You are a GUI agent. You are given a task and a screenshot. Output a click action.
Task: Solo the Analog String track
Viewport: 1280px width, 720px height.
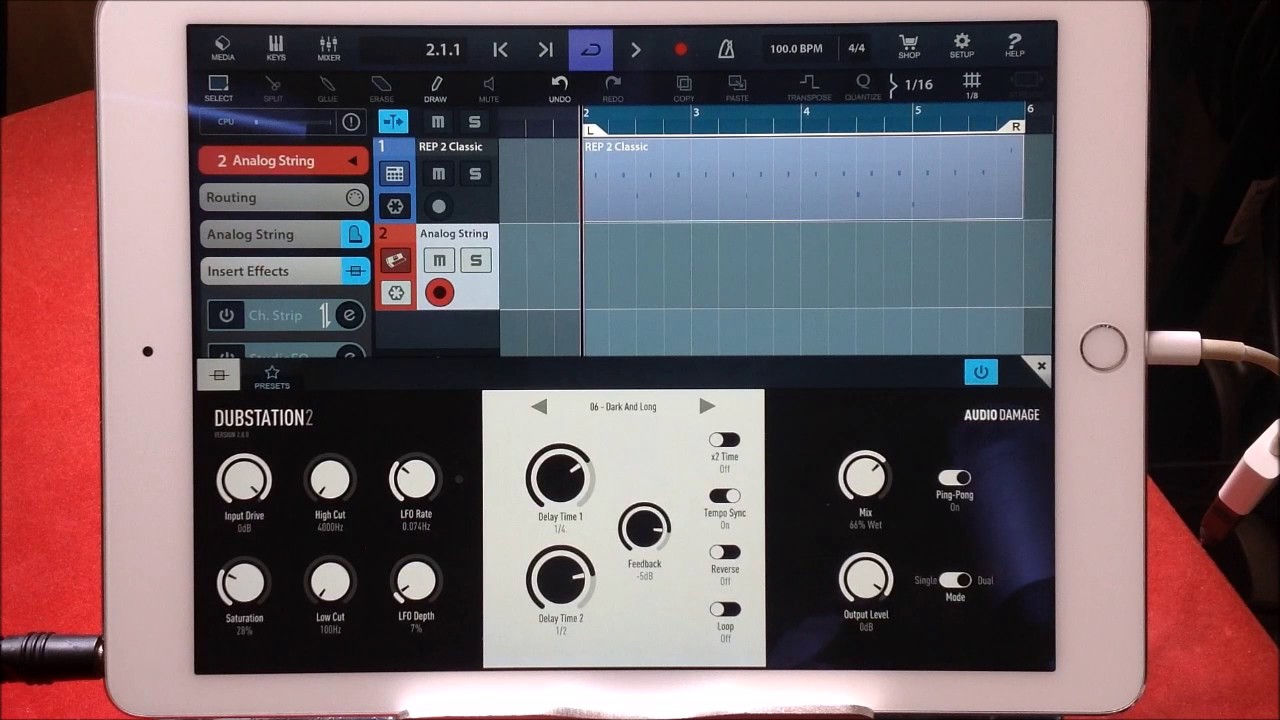tap(476, 261)
